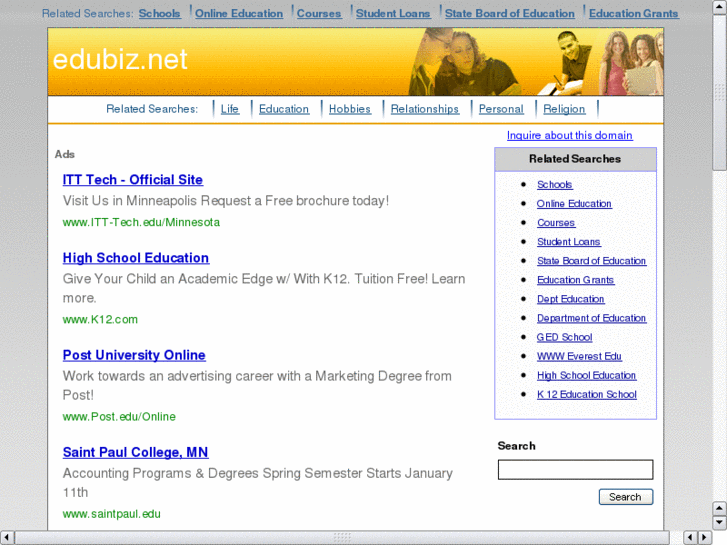Focus the sidebar Search text field
This screenshot has width=727, height=545.
pos(575,470)
